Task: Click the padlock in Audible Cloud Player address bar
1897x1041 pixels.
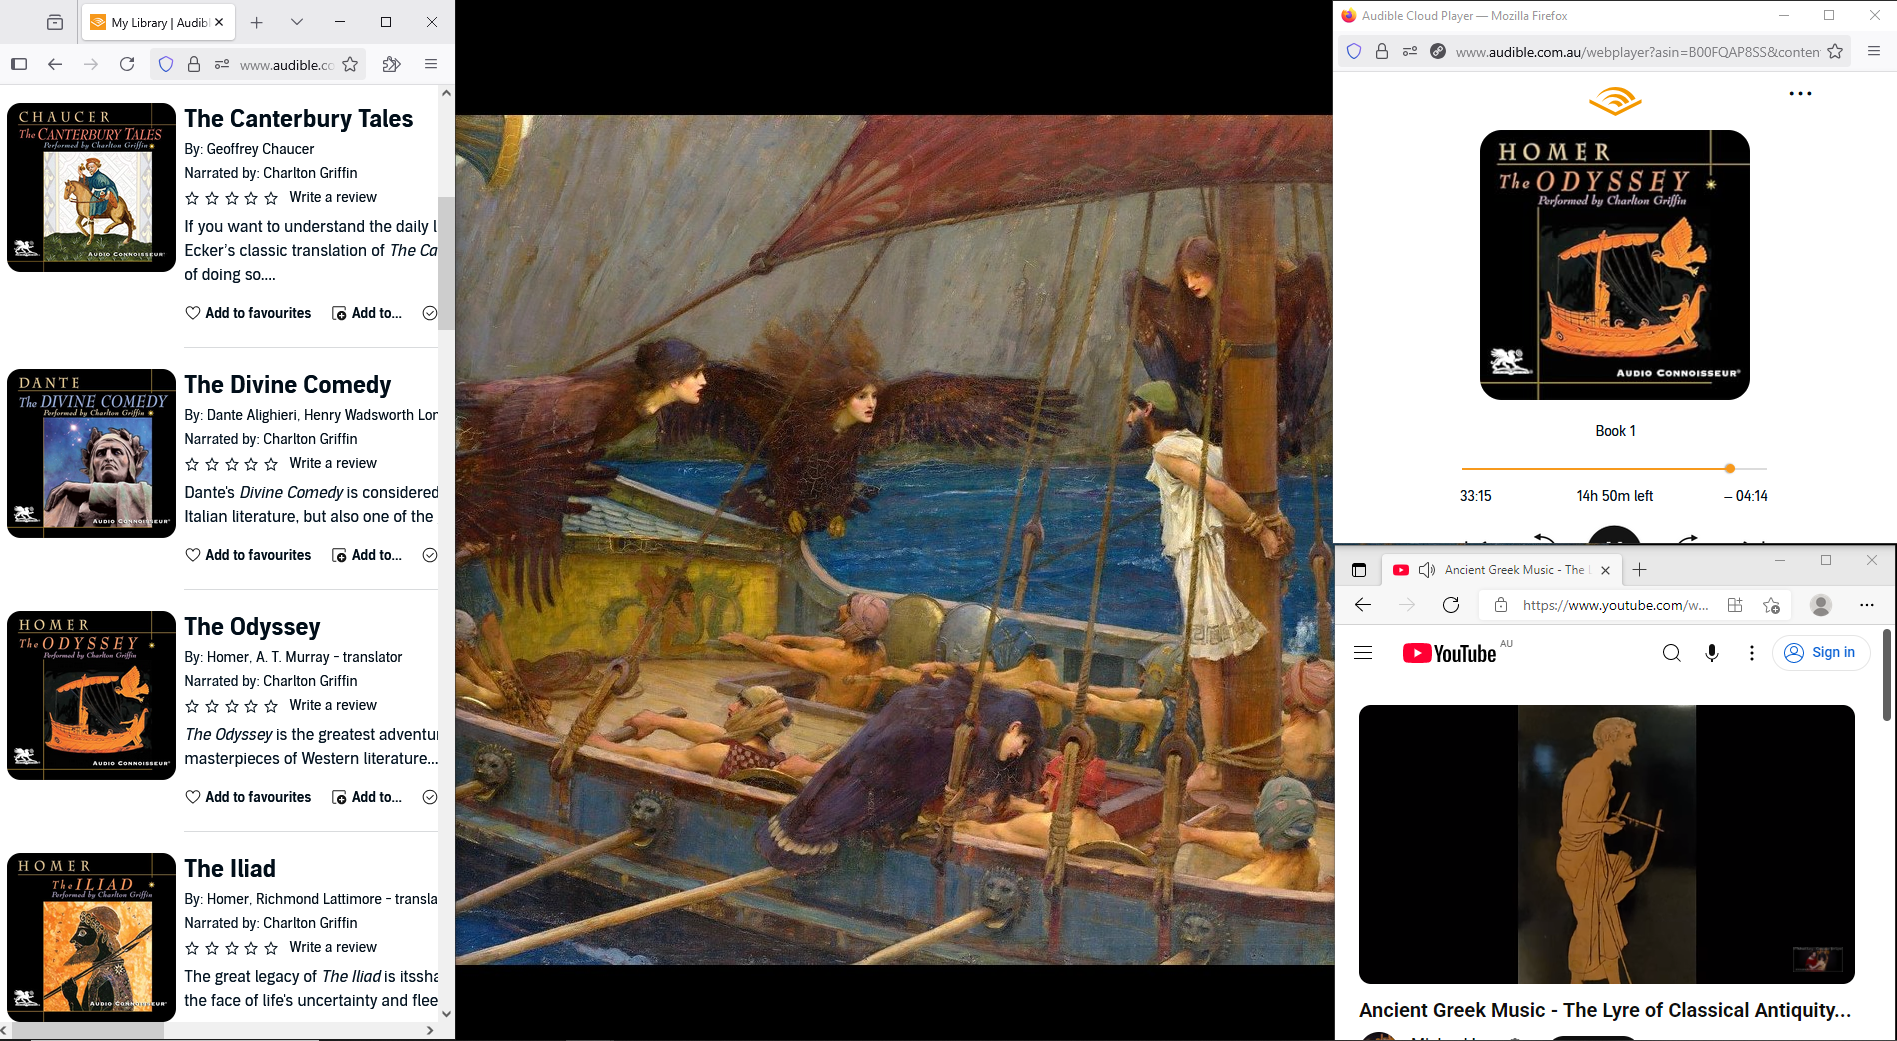Action: tap(1382, 51)
